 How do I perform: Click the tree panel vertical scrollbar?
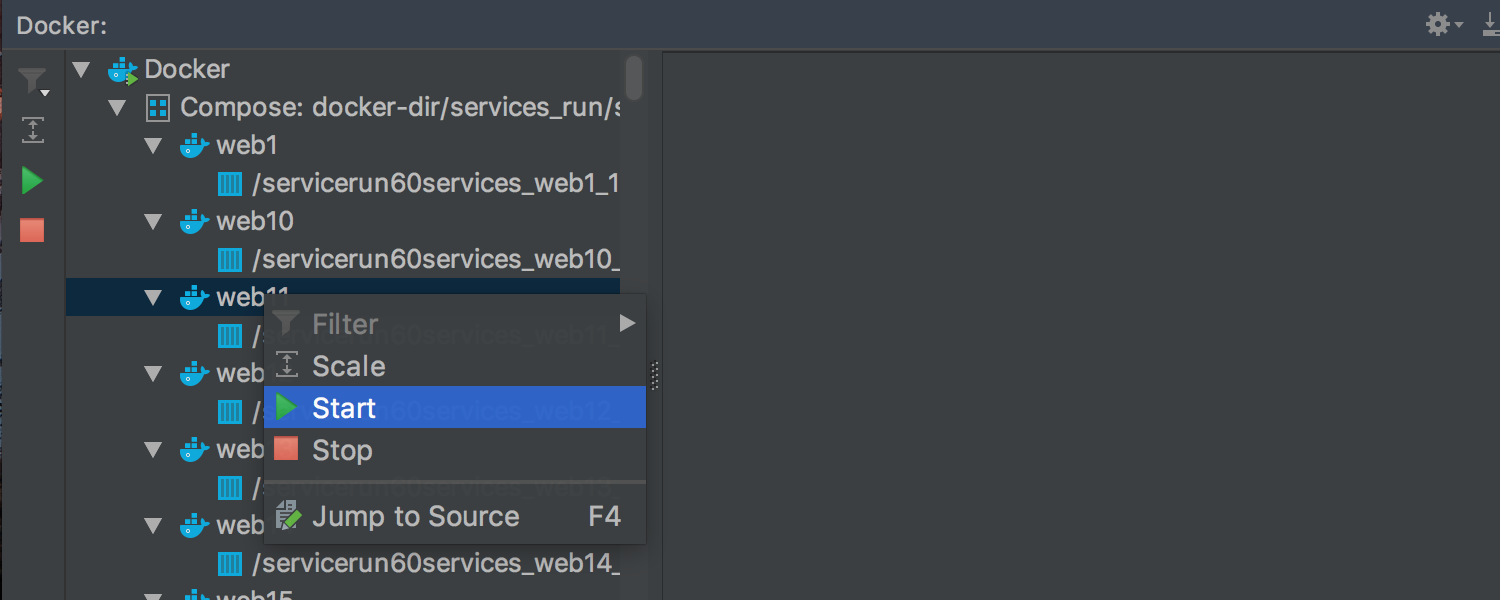click(x=633, y=78)
